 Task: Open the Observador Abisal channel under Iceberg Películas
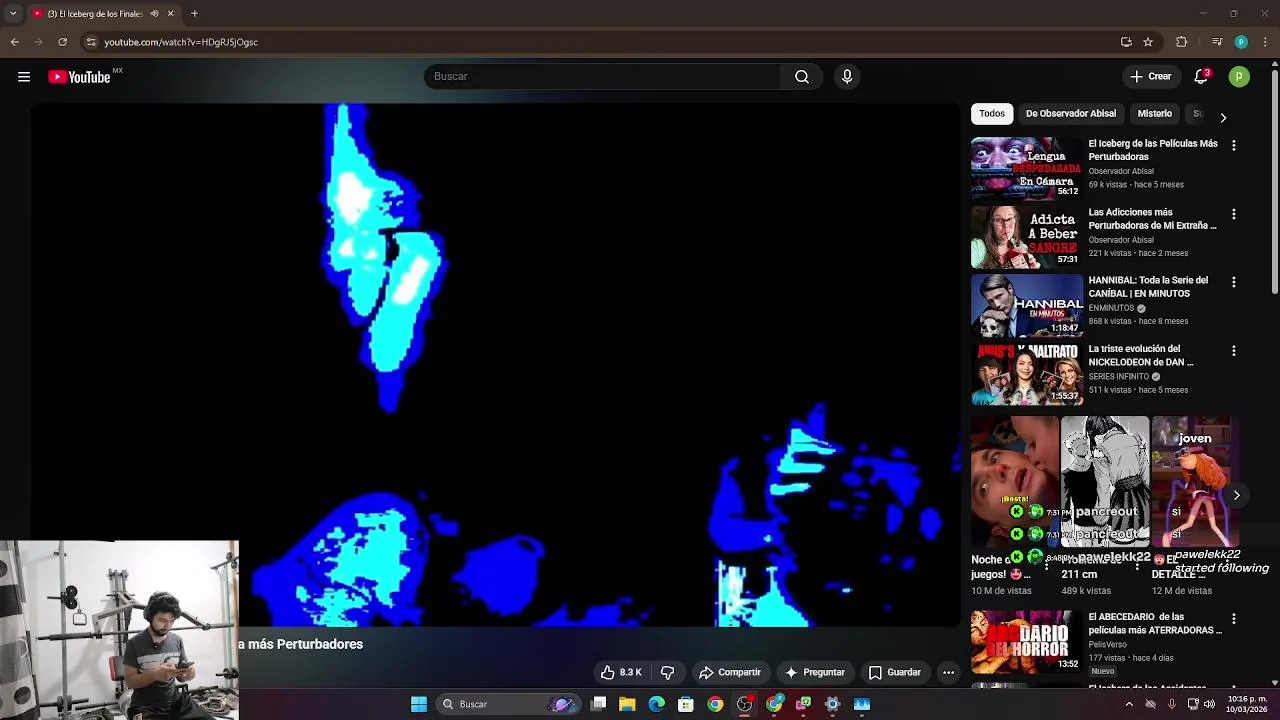point(1121,171)
